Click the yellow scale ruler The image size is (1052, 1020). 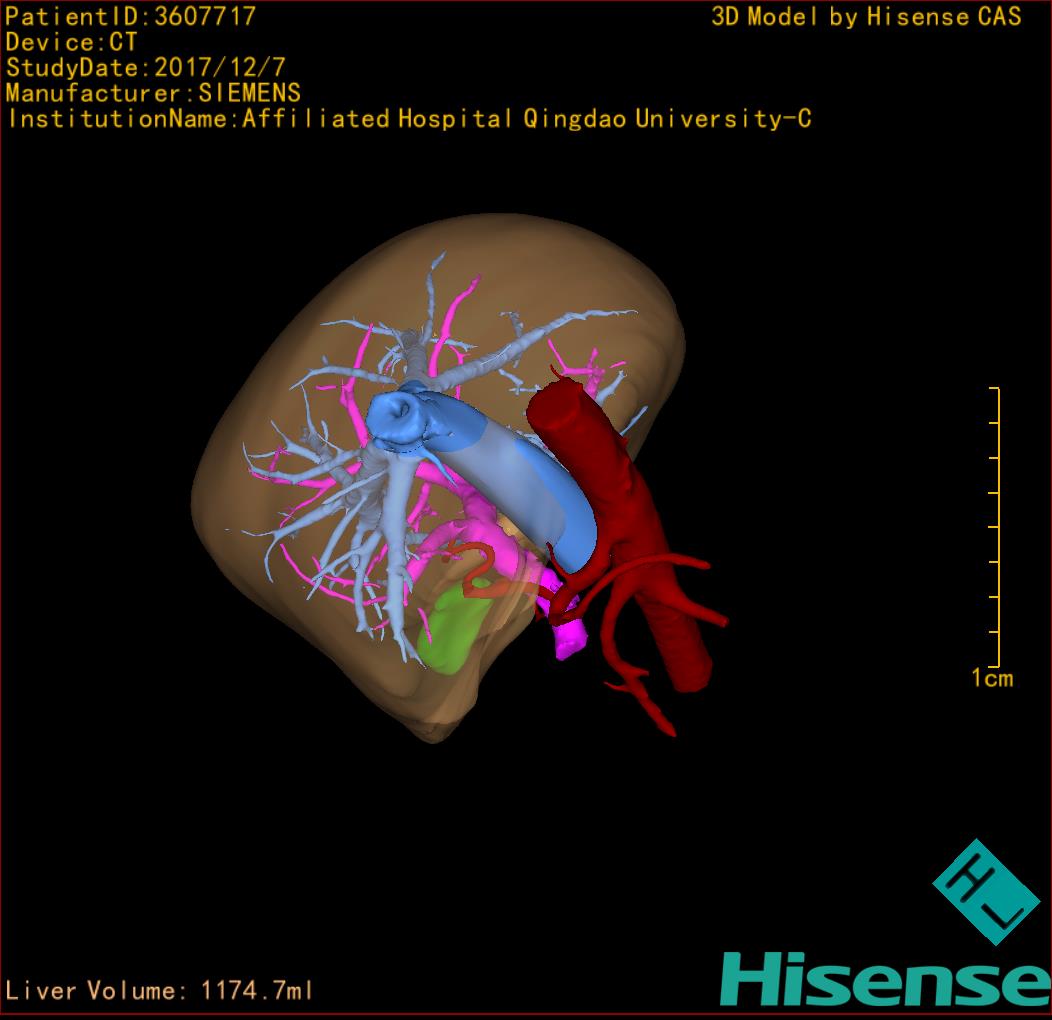pos(995,527)
